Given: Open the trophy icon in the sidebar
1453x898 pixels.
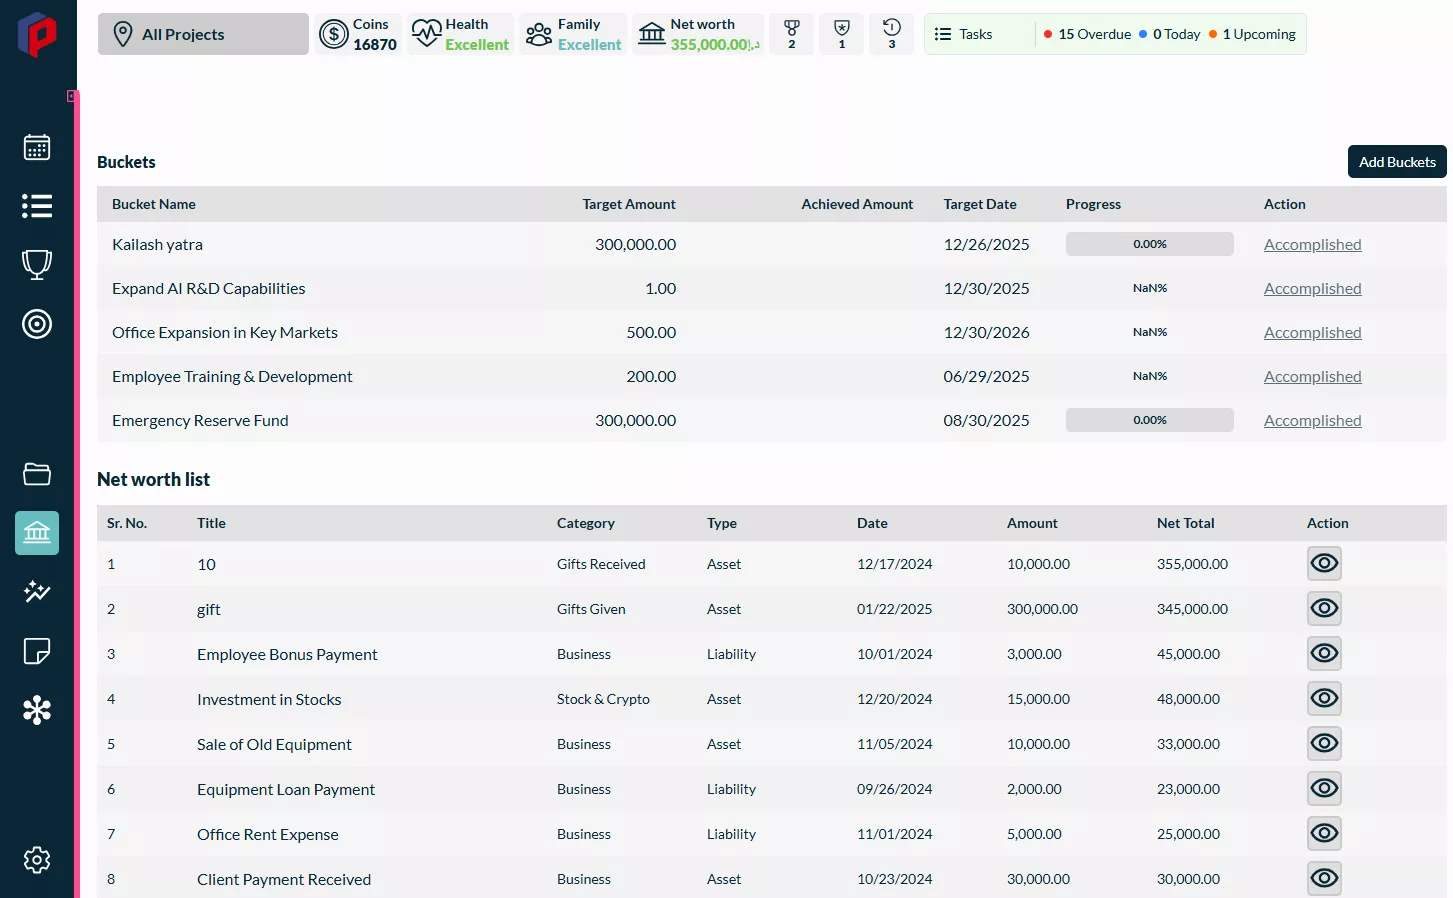Looking at the screenshot, I should pyautogui.click(x=37, y=264).
